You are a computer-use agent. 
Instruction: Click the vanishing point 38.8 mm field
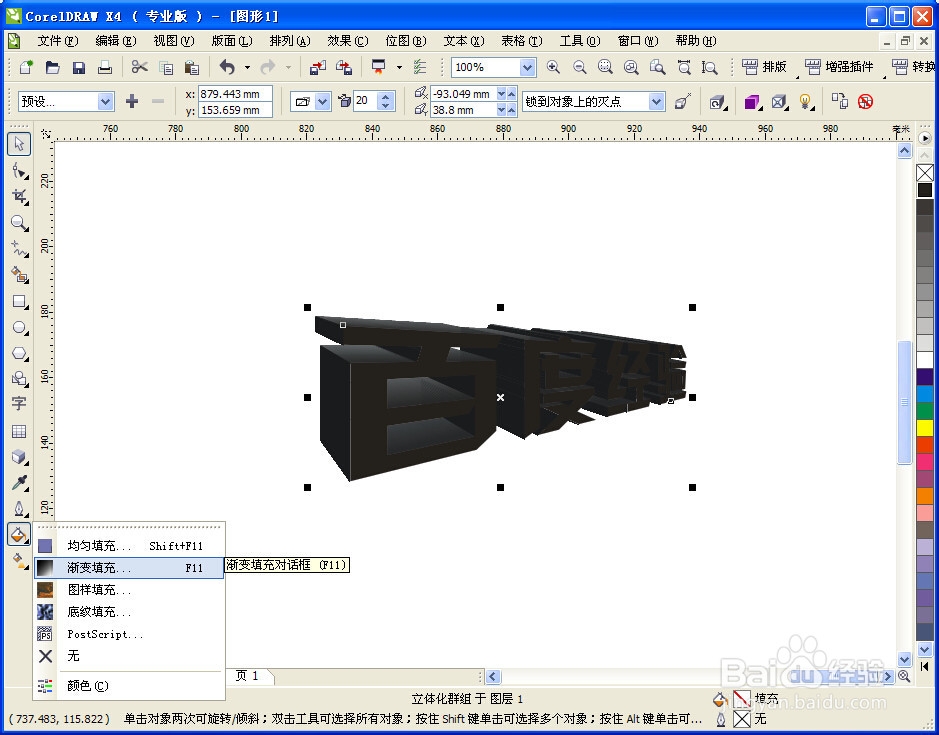462,110
